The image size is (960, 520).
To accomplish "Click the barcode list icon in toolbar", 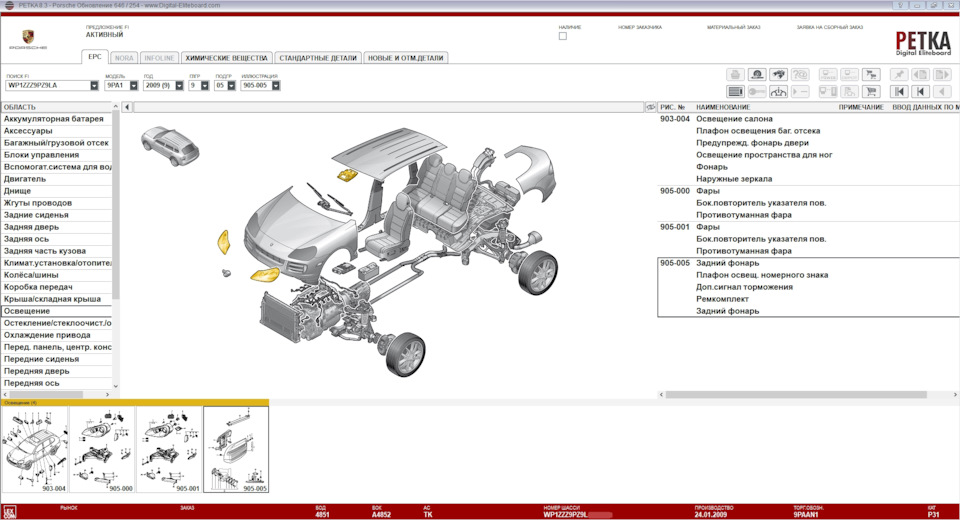I will pyautogui.click(x=735, y=91).
